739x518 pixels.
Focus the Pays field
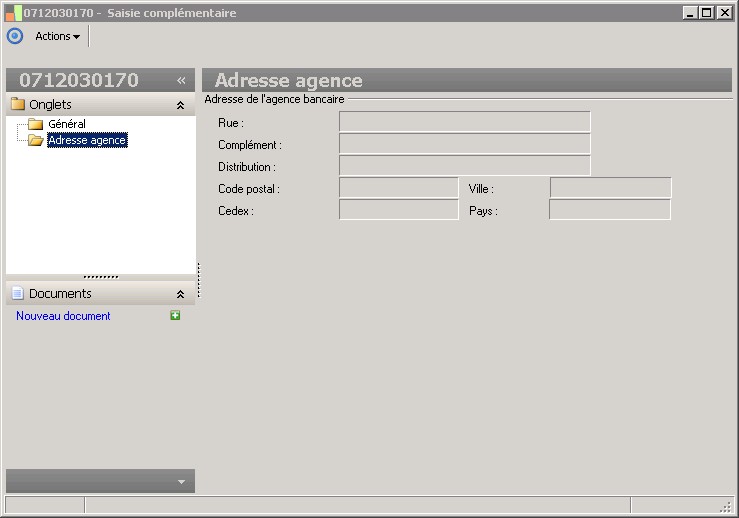tap(610, 210)
